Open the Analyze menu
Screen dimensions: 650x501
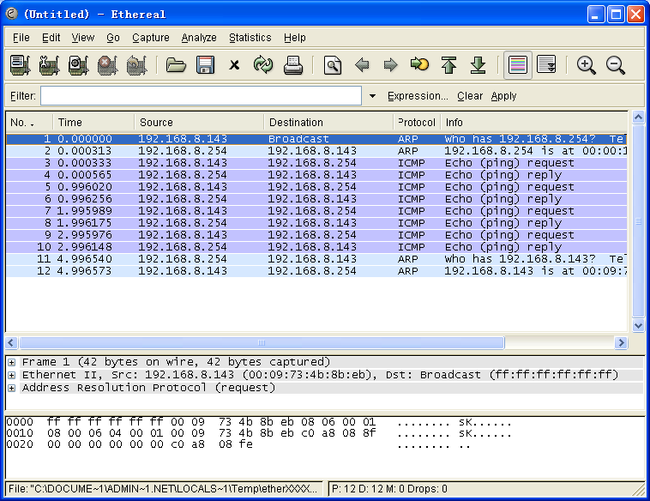click(199, 38)
